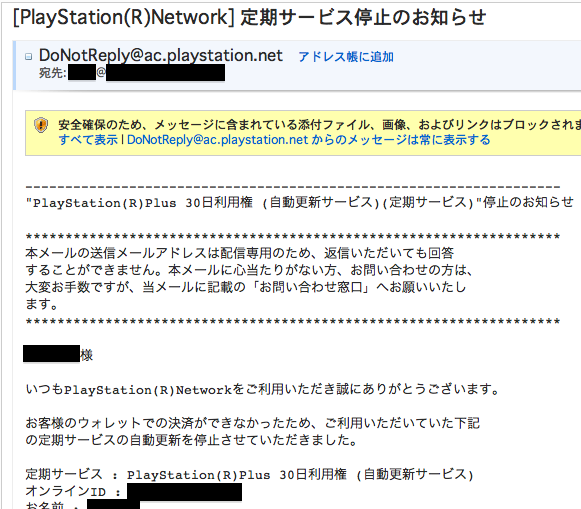Click the line することができません。本メールに心当たりがない方
This screenshot has width=581, height=509.
tap(249, 270)
